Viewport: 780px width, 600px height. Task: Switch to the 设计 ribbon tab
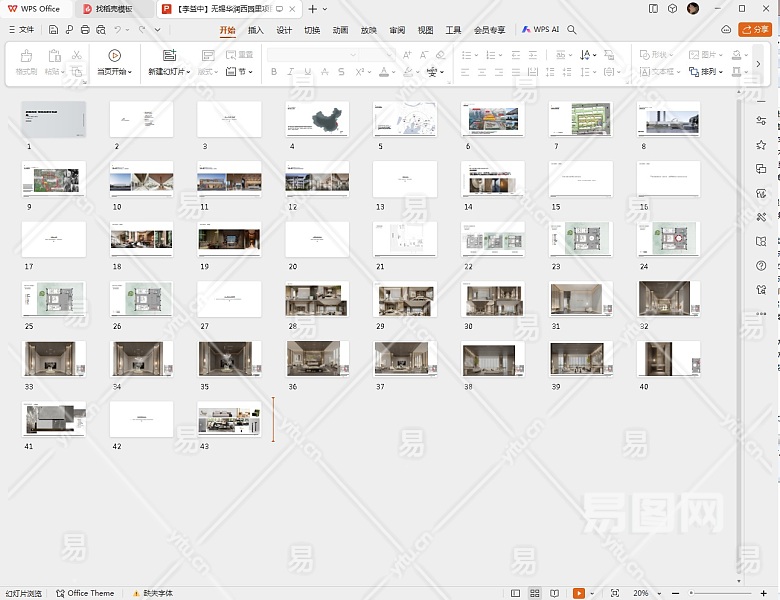284,30
